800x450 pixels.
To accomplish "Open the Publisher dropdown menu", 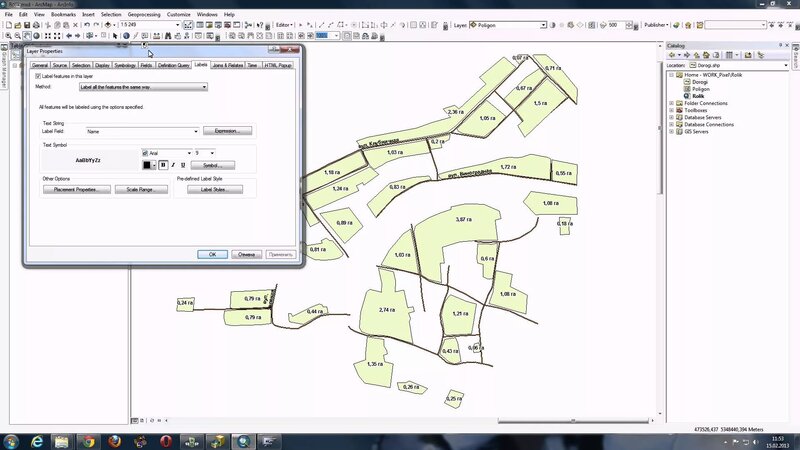I will click(x=656, y=25).
